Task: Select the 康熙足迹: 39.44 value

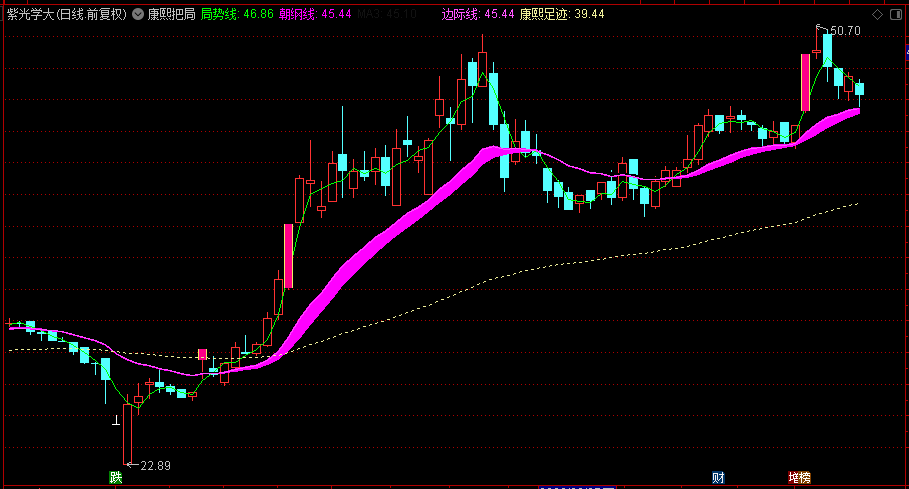Action: click(562, 14)
